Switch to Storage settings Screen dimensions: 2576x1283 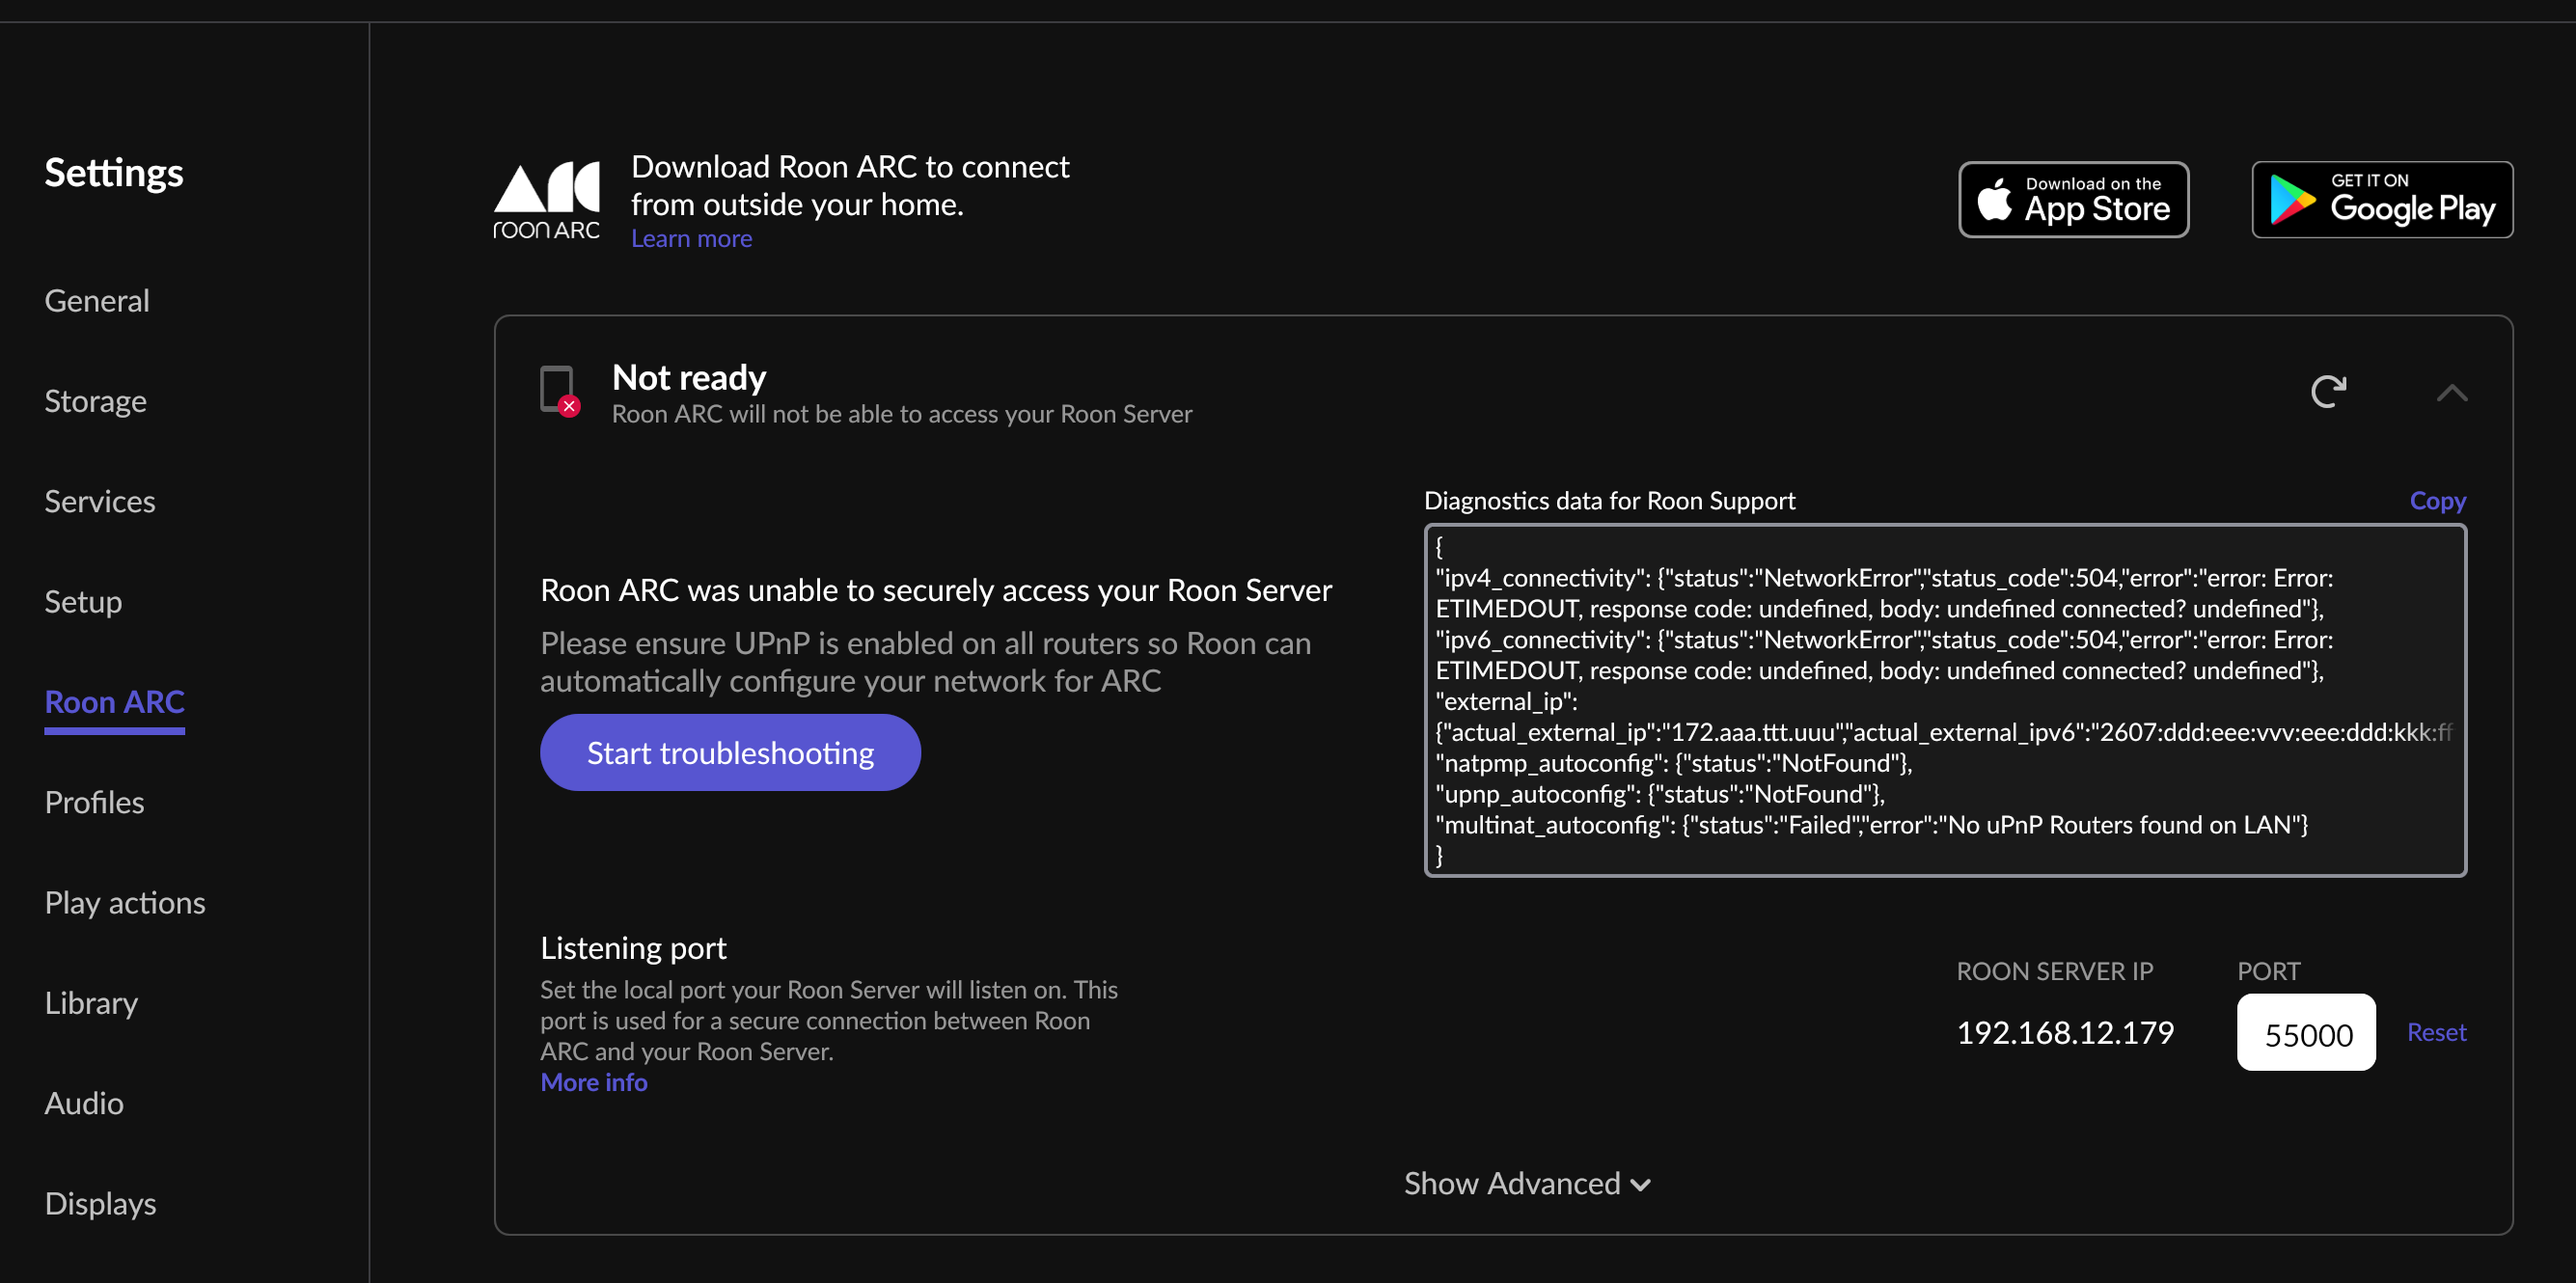(x=95, y=401)
